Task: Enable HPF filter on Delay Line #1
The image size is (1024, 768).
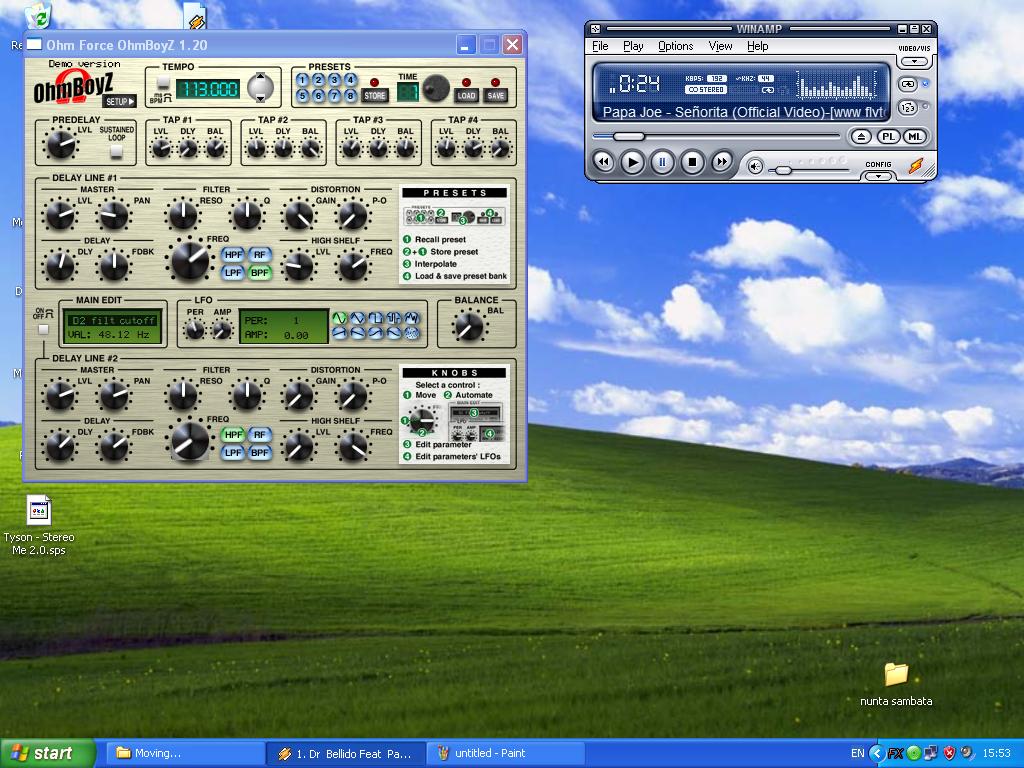Action: click(233, 255)
